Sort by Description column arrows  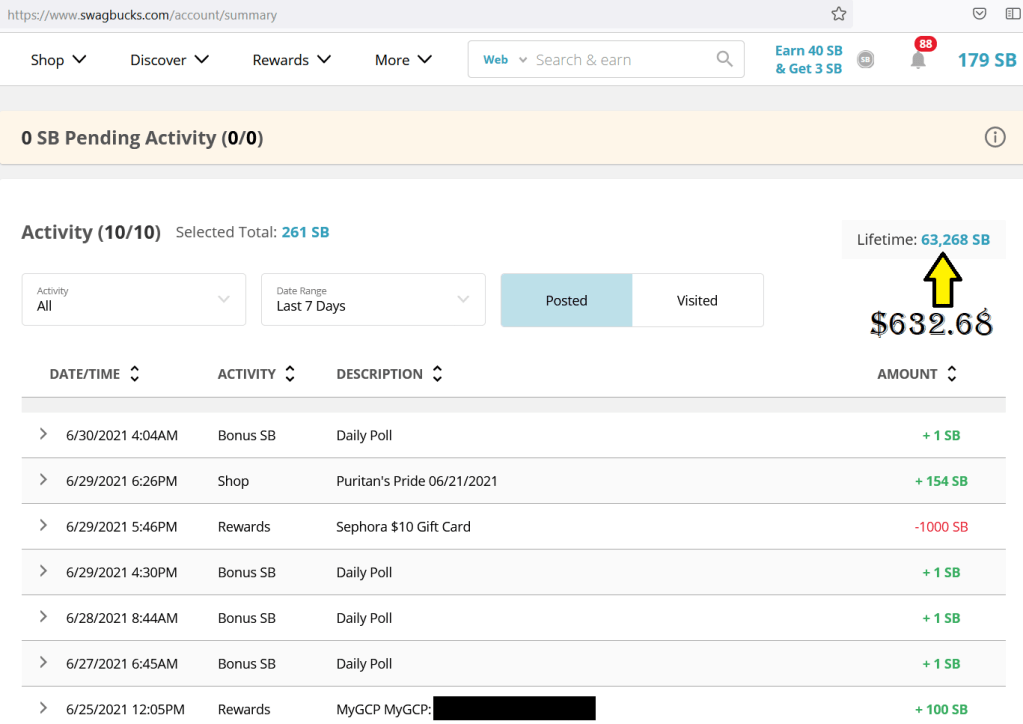click(x=437, y=374)
